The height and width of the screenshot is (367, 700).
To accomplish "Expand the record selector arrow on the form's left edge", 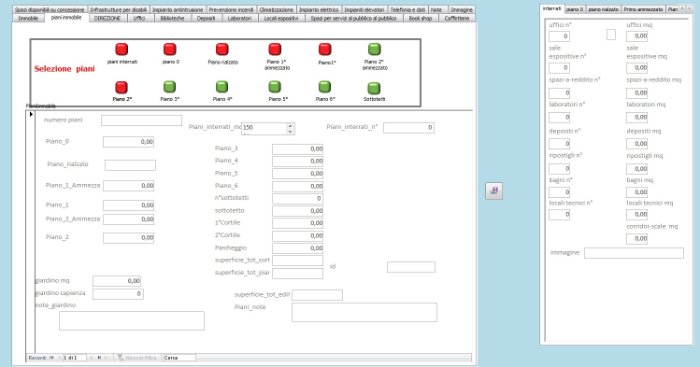I will pos(31,115).
